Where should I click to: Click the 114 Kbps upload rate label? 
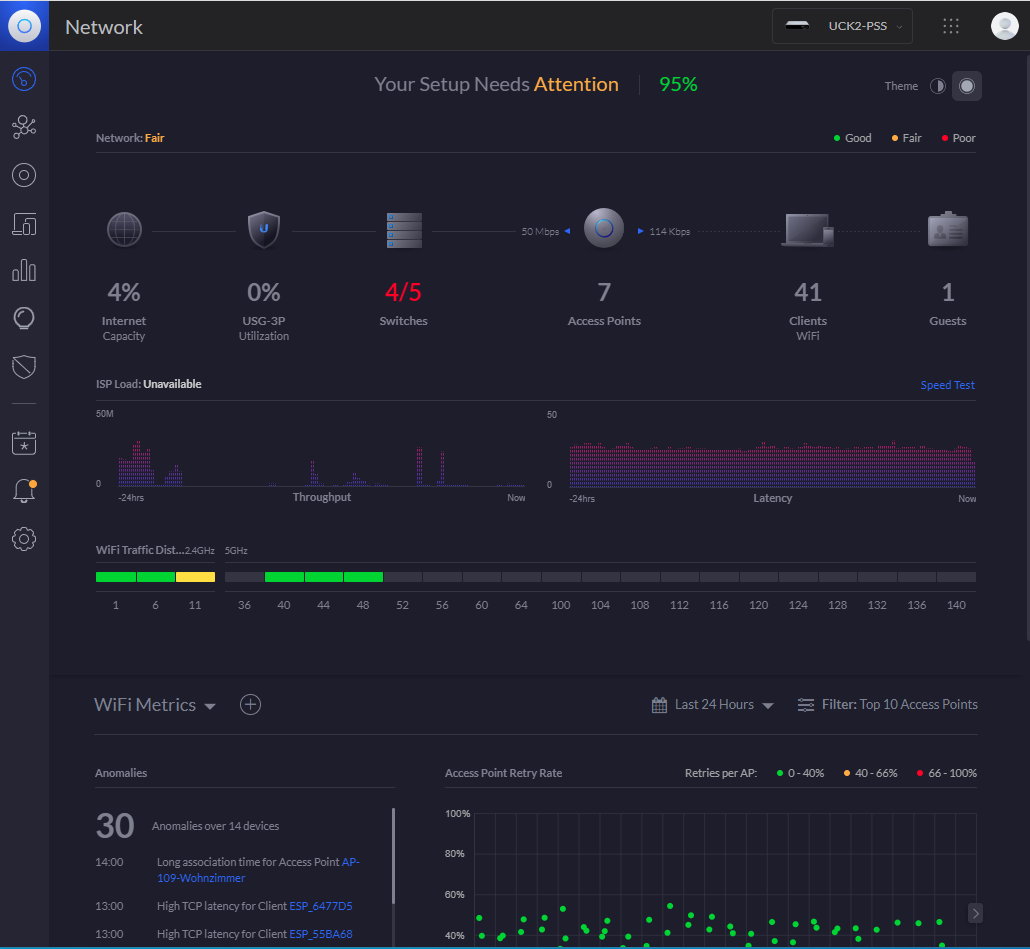click(669, 231)
